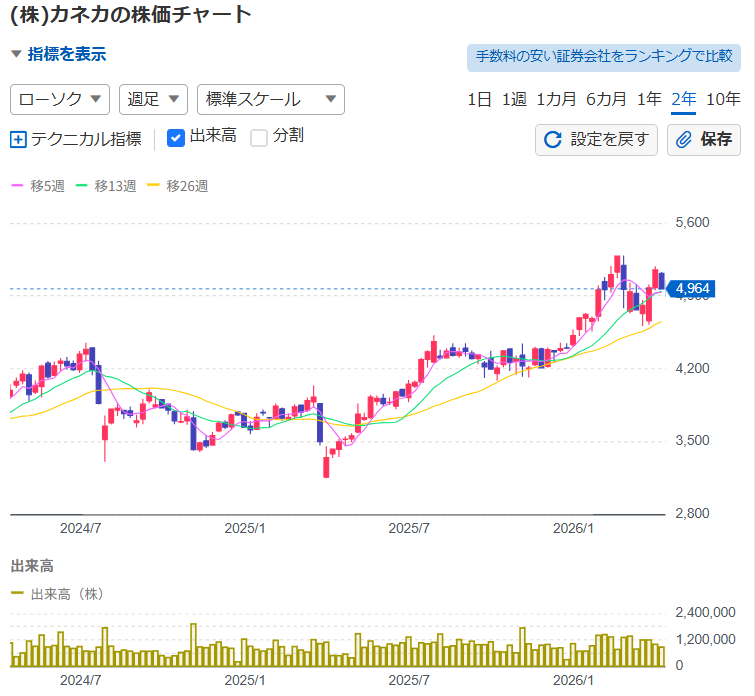This screenshot has height=696, width=755.
Task: Click the 出来高（株） legend marker
Action: click(x=16, y=594)
